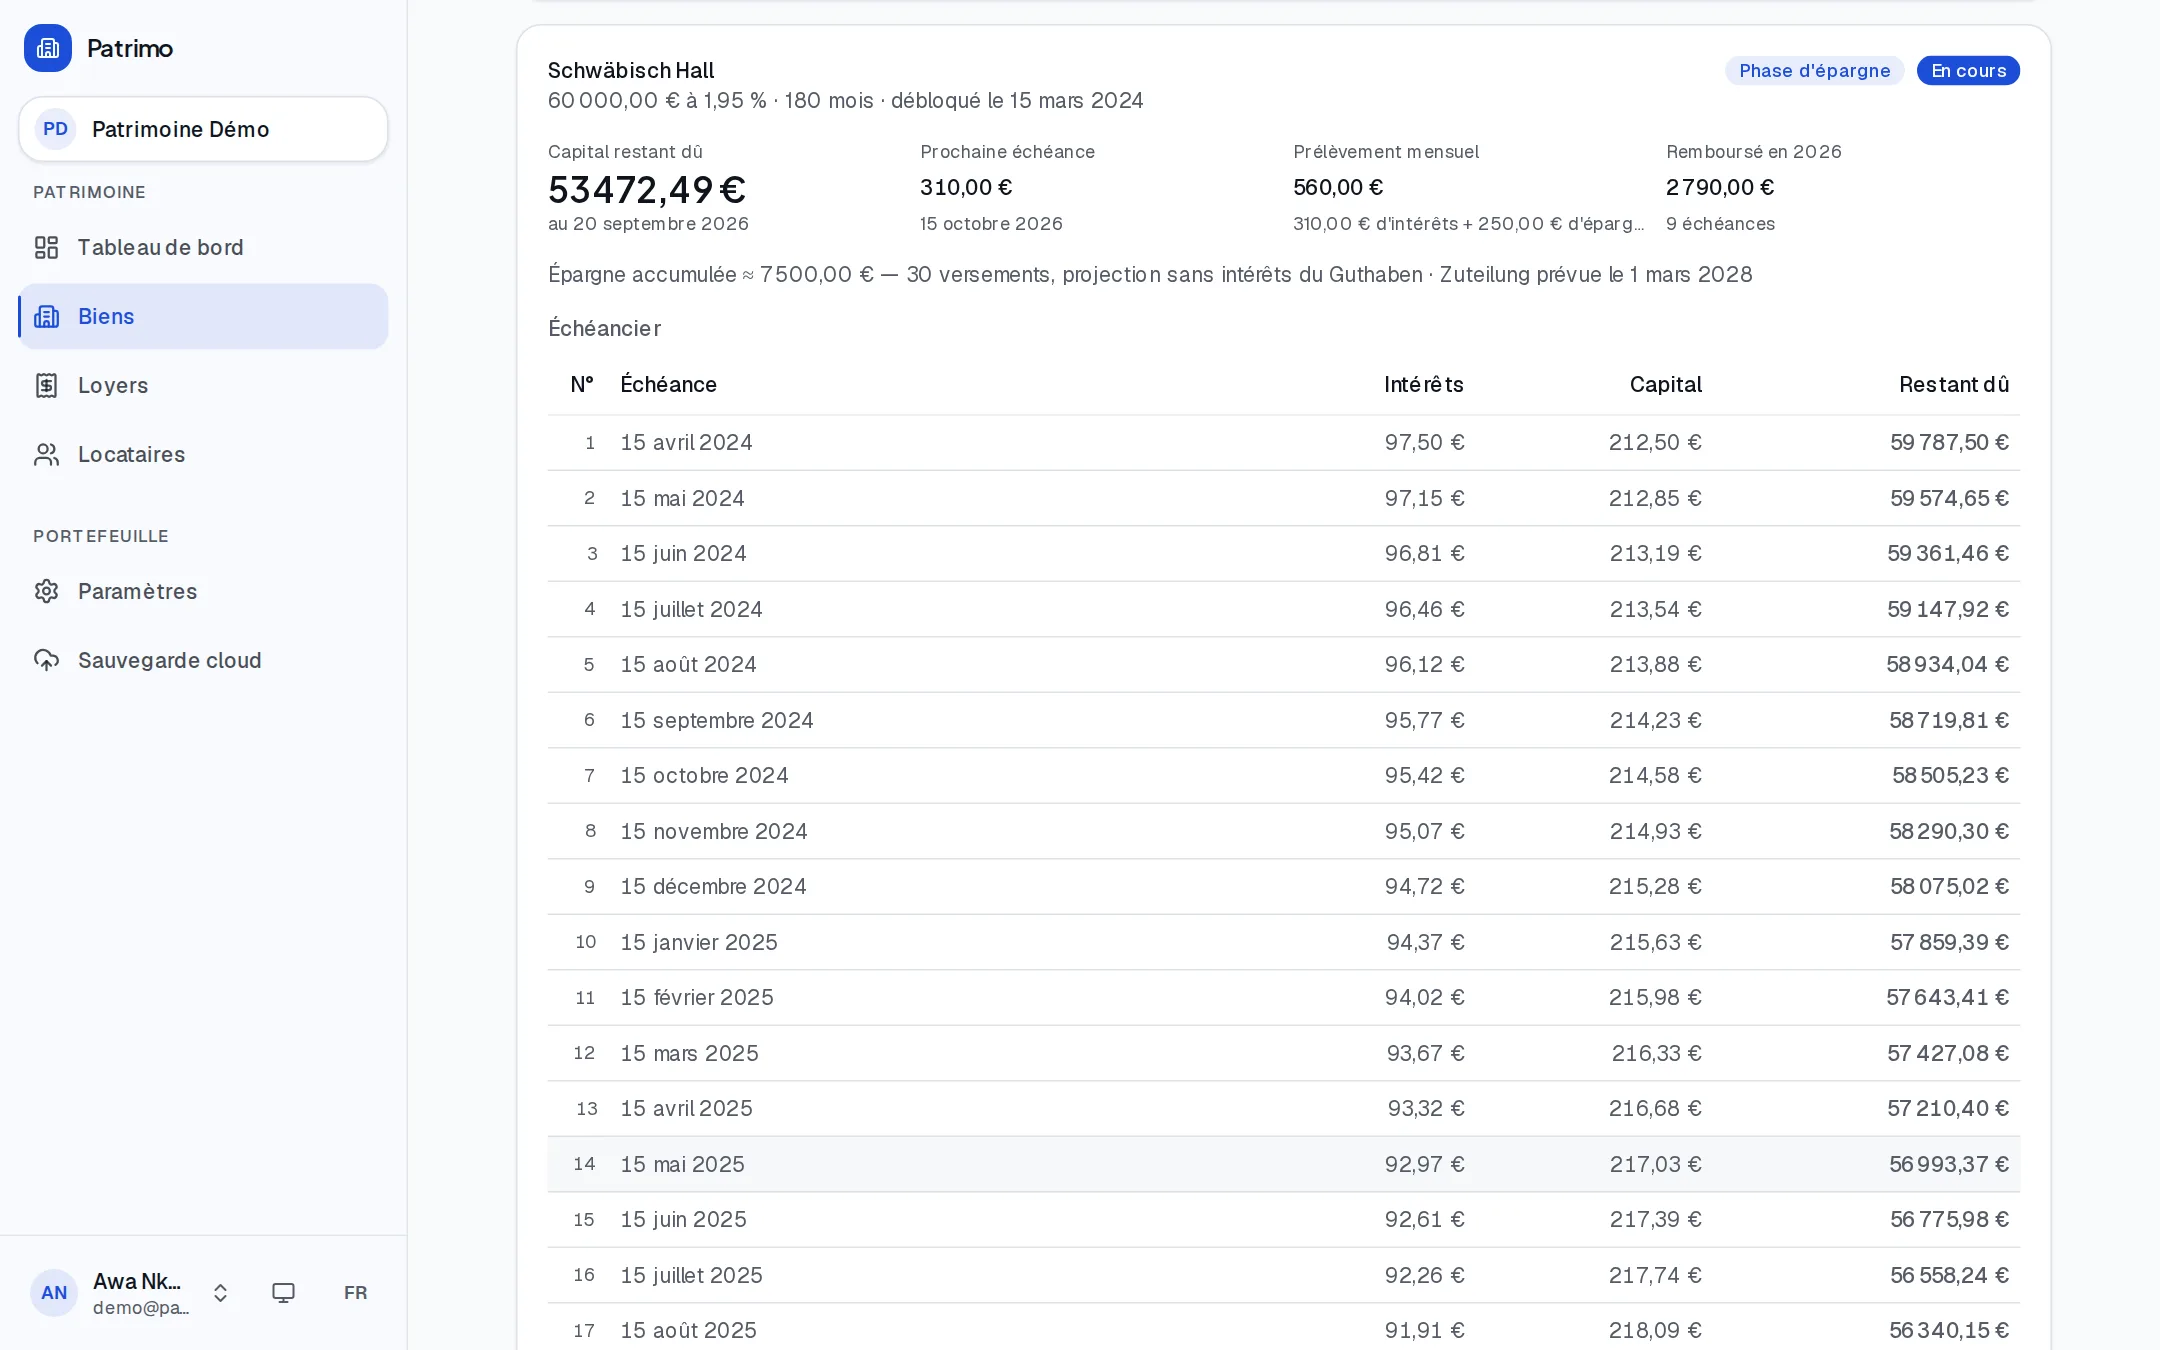Viewport: 2160px width, 1350px height.
Task: Switch language with the FR button
Action: (355, 1293)
